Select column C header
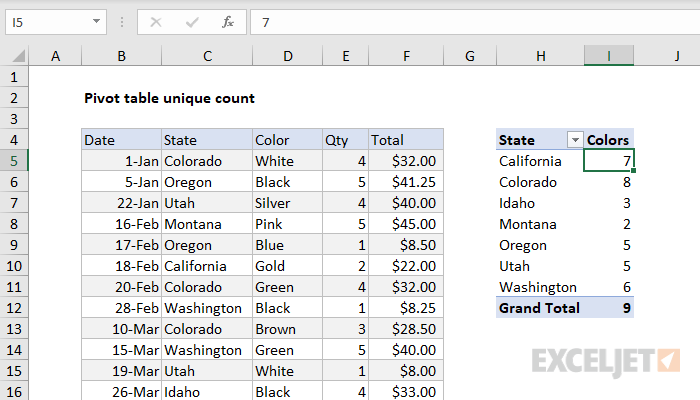The image size is (700, 400). click(206, 58)
